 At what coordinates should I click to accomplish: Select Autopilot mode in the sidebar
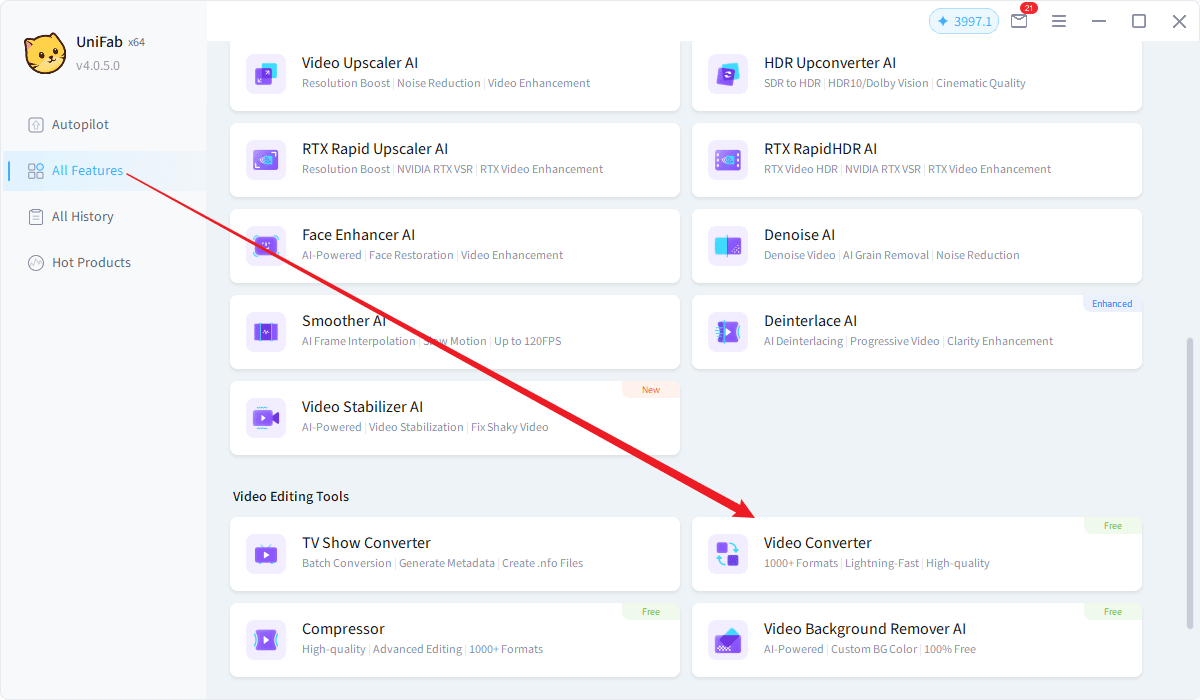click(80, 124)
